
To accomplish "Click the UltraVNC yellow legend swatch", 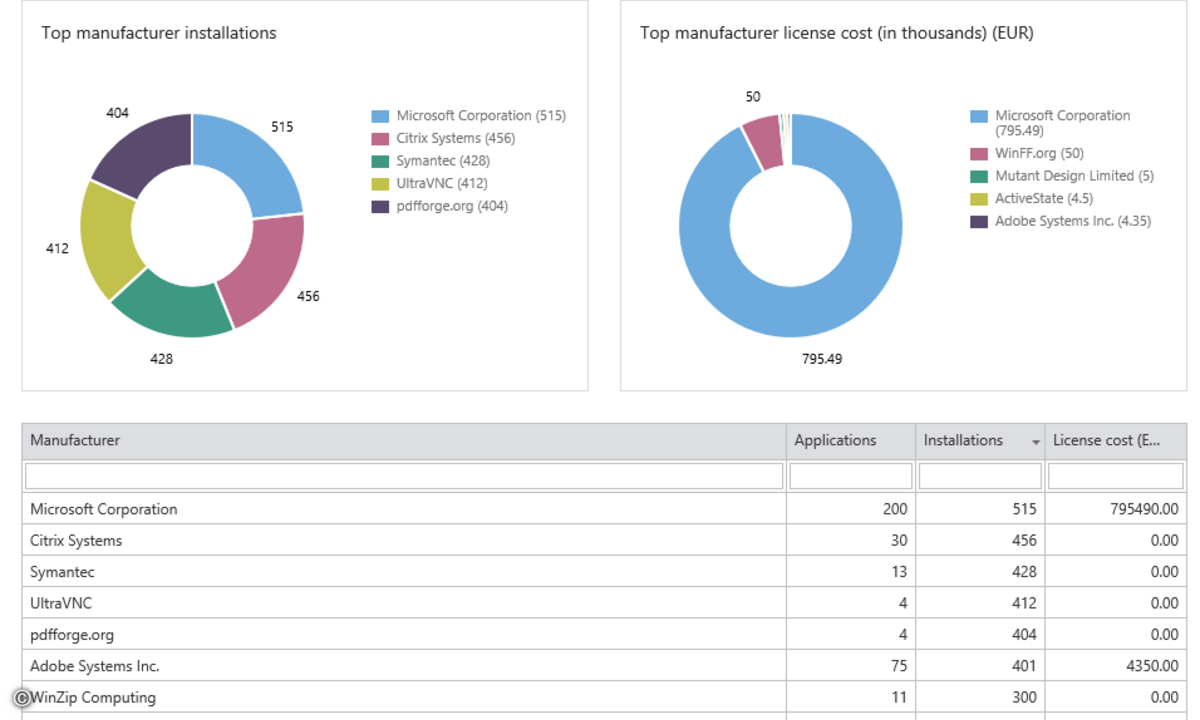I will tap(379, 184).
